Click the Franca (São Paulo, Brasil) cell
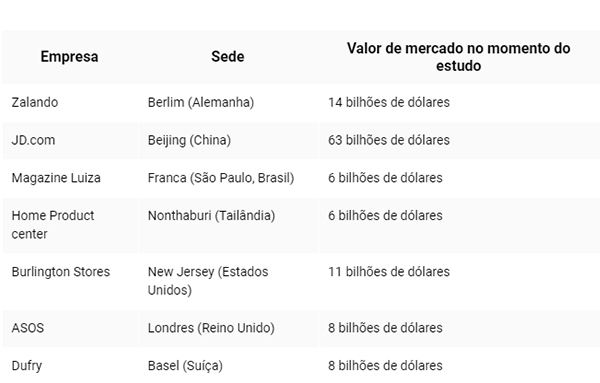This screenshot has width=600, height=383. [x=228, y=178]
